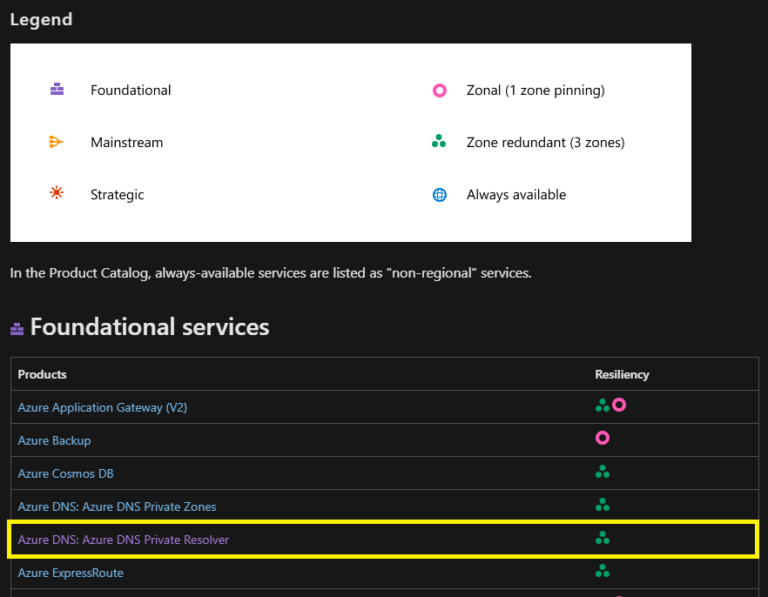Open Azure DNS Private Zones link
The height and width of the screenshot is (597, 768).
(x=117, y=507)
